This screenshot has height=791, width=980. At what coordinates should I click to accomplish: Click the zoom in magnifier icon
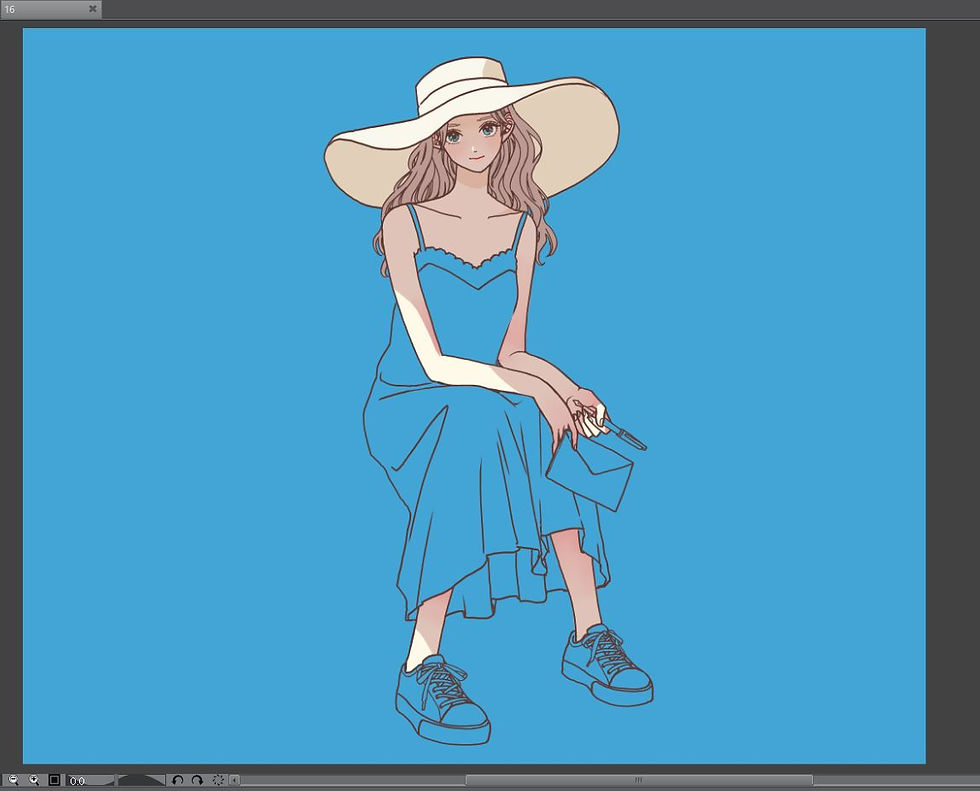click(x=34, y=780)
